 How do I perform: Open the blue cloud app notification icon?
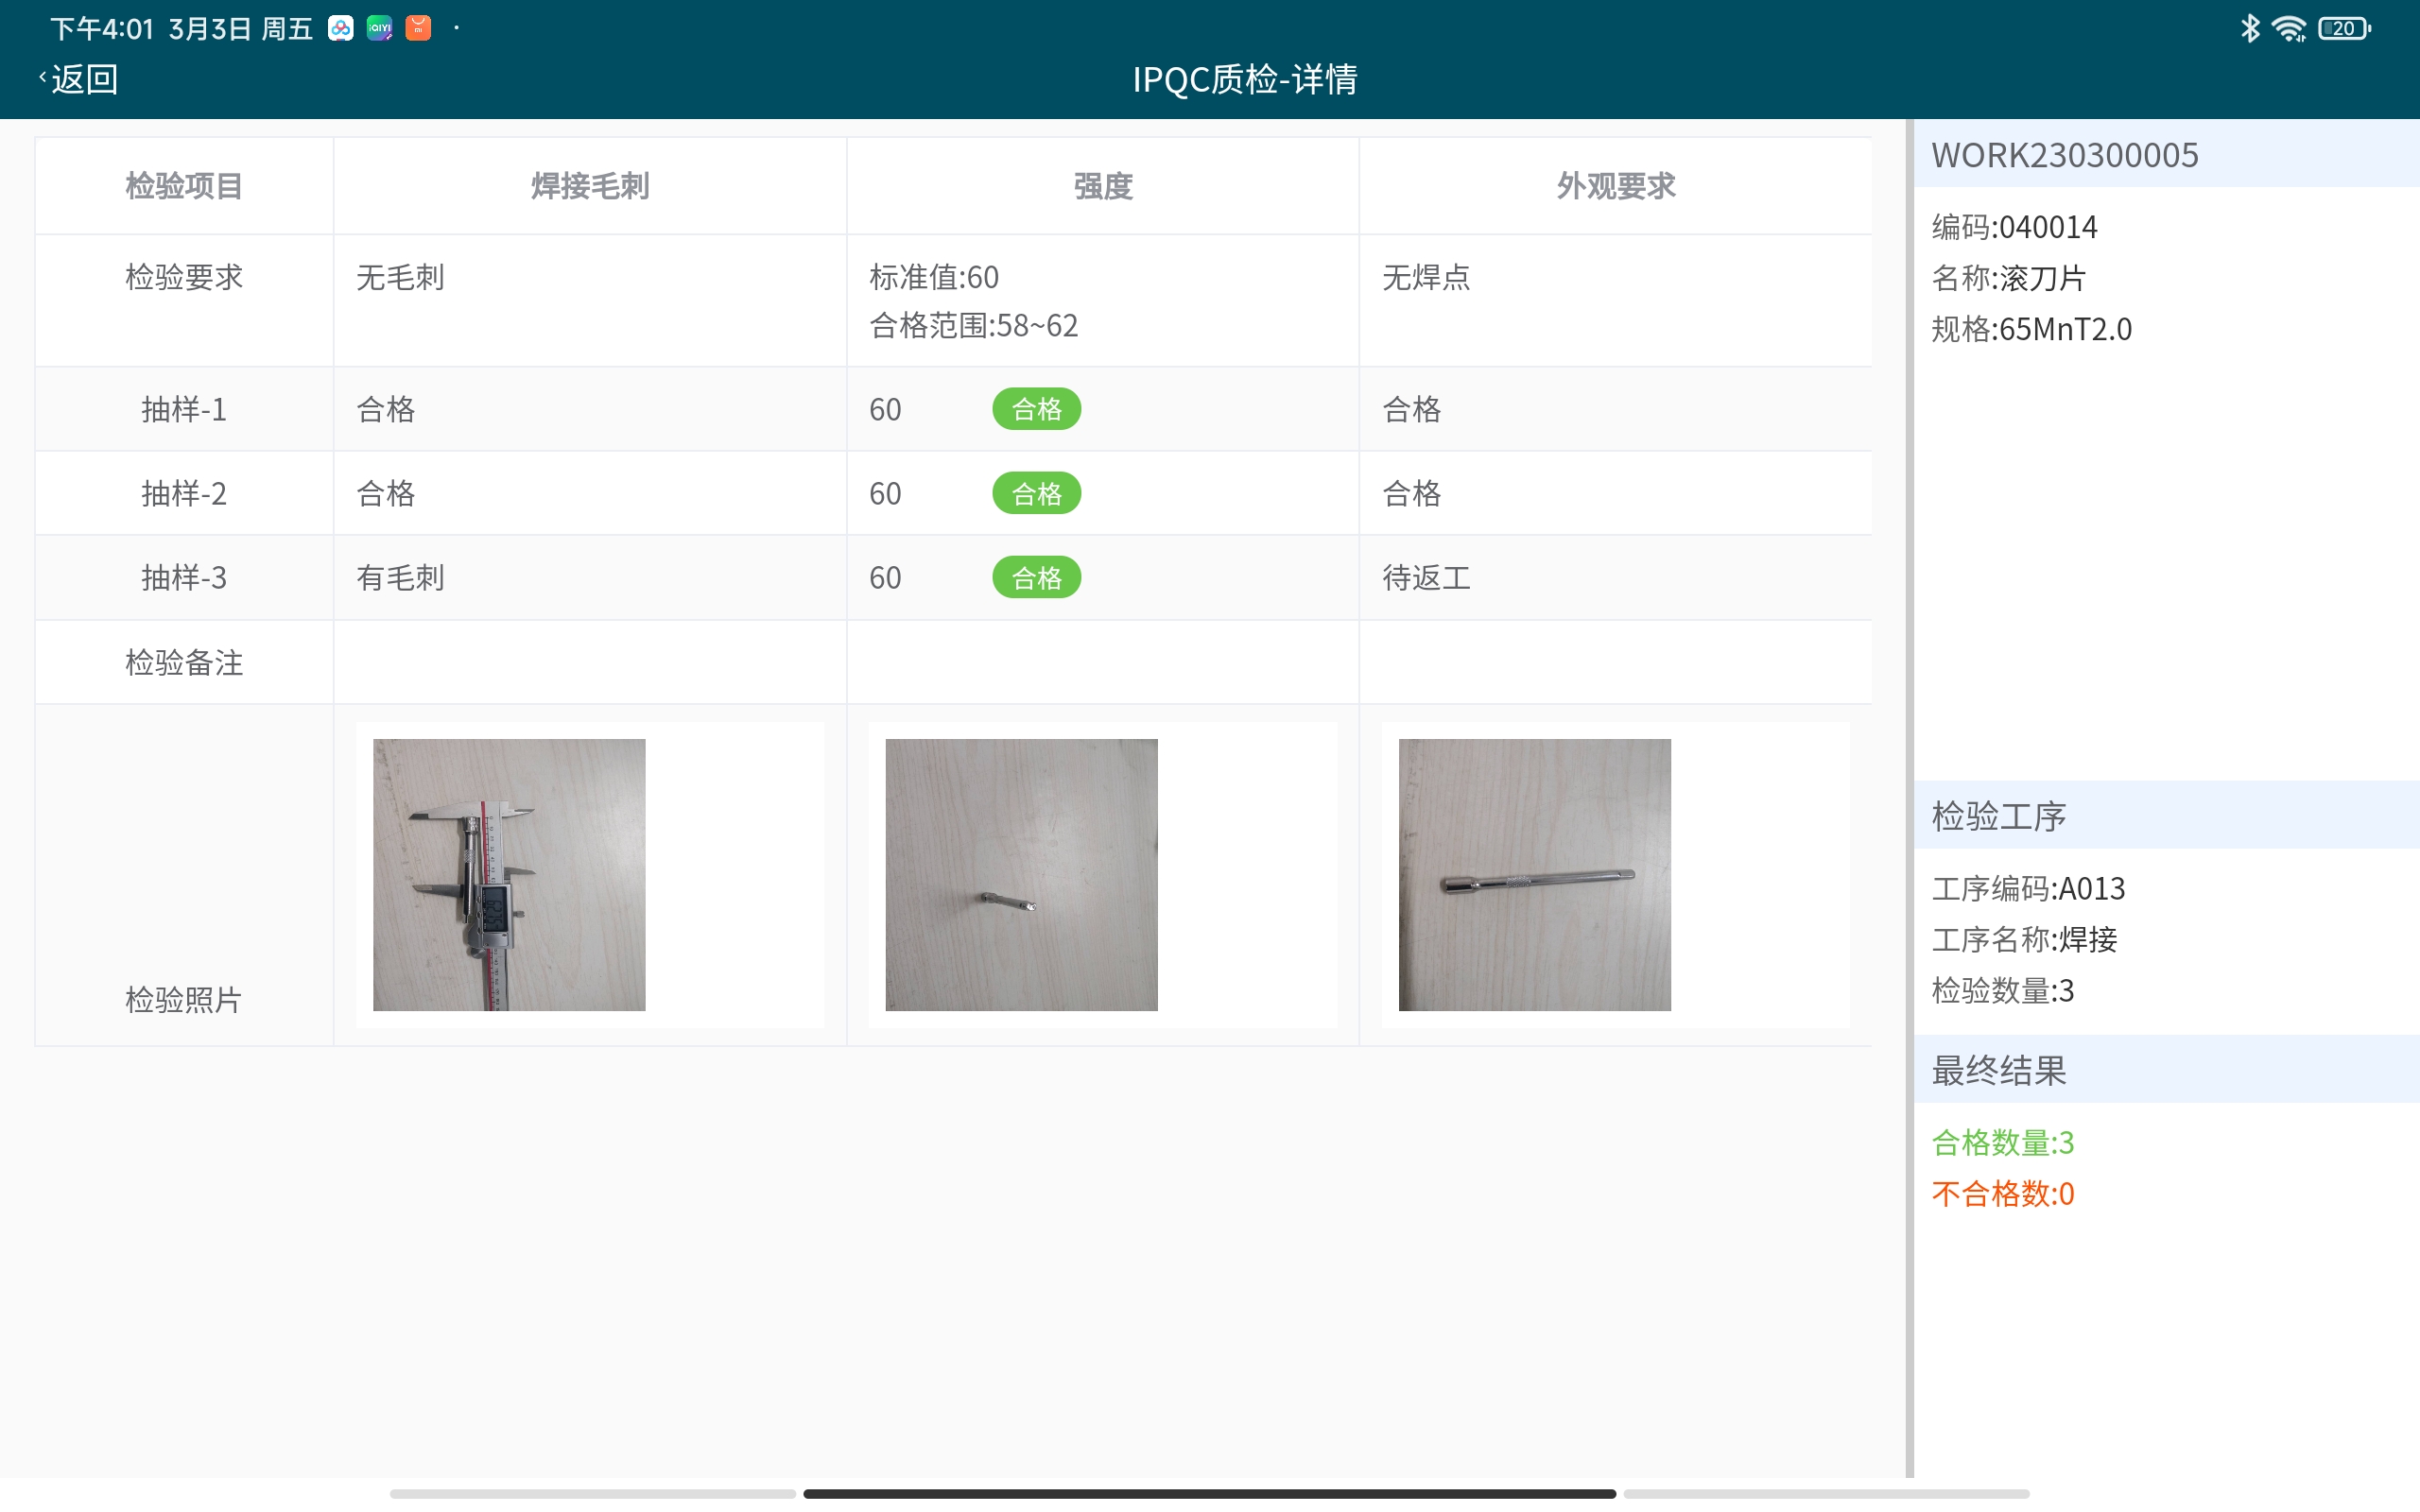(x=340, y=28)
